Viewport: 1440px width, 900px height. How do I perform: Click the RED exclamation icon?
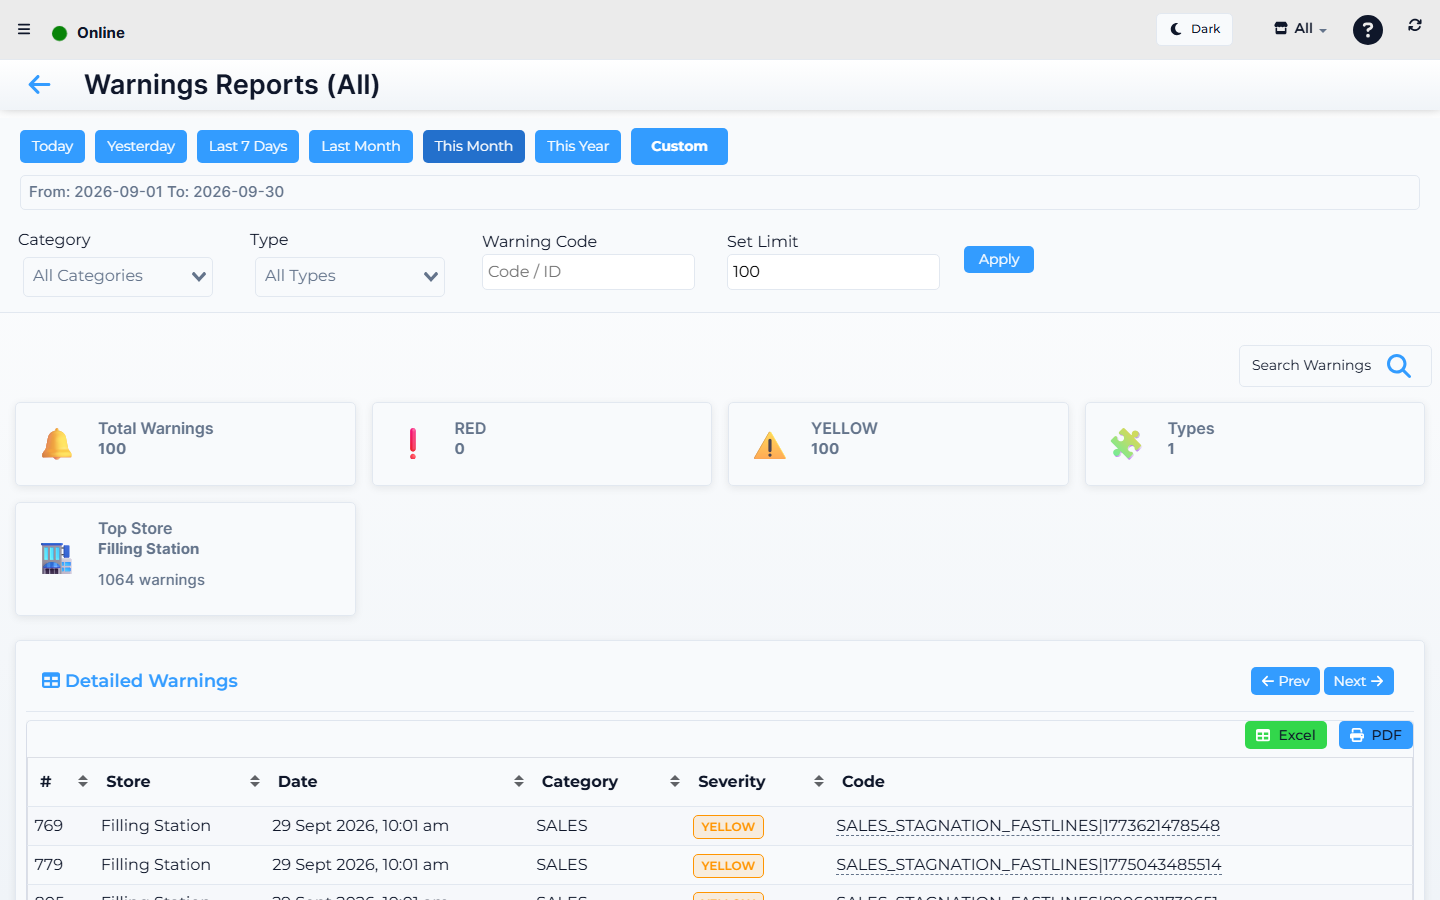point(413,443)
